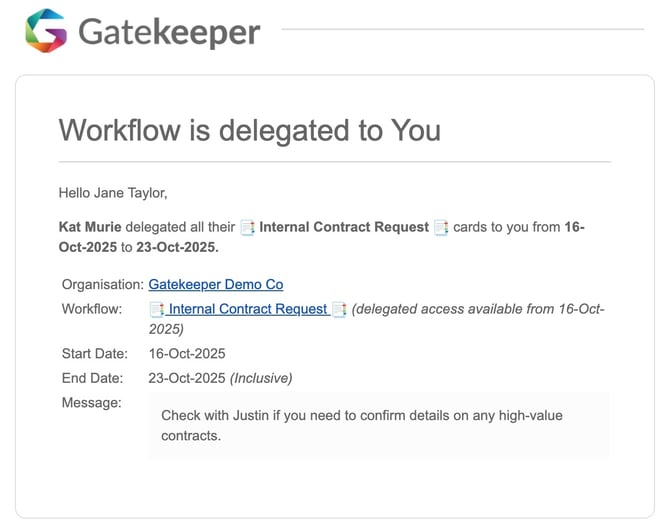Screen dimensions: 670x525
Task: Click the Organisation field label
Action: click(x=102, y=285)
